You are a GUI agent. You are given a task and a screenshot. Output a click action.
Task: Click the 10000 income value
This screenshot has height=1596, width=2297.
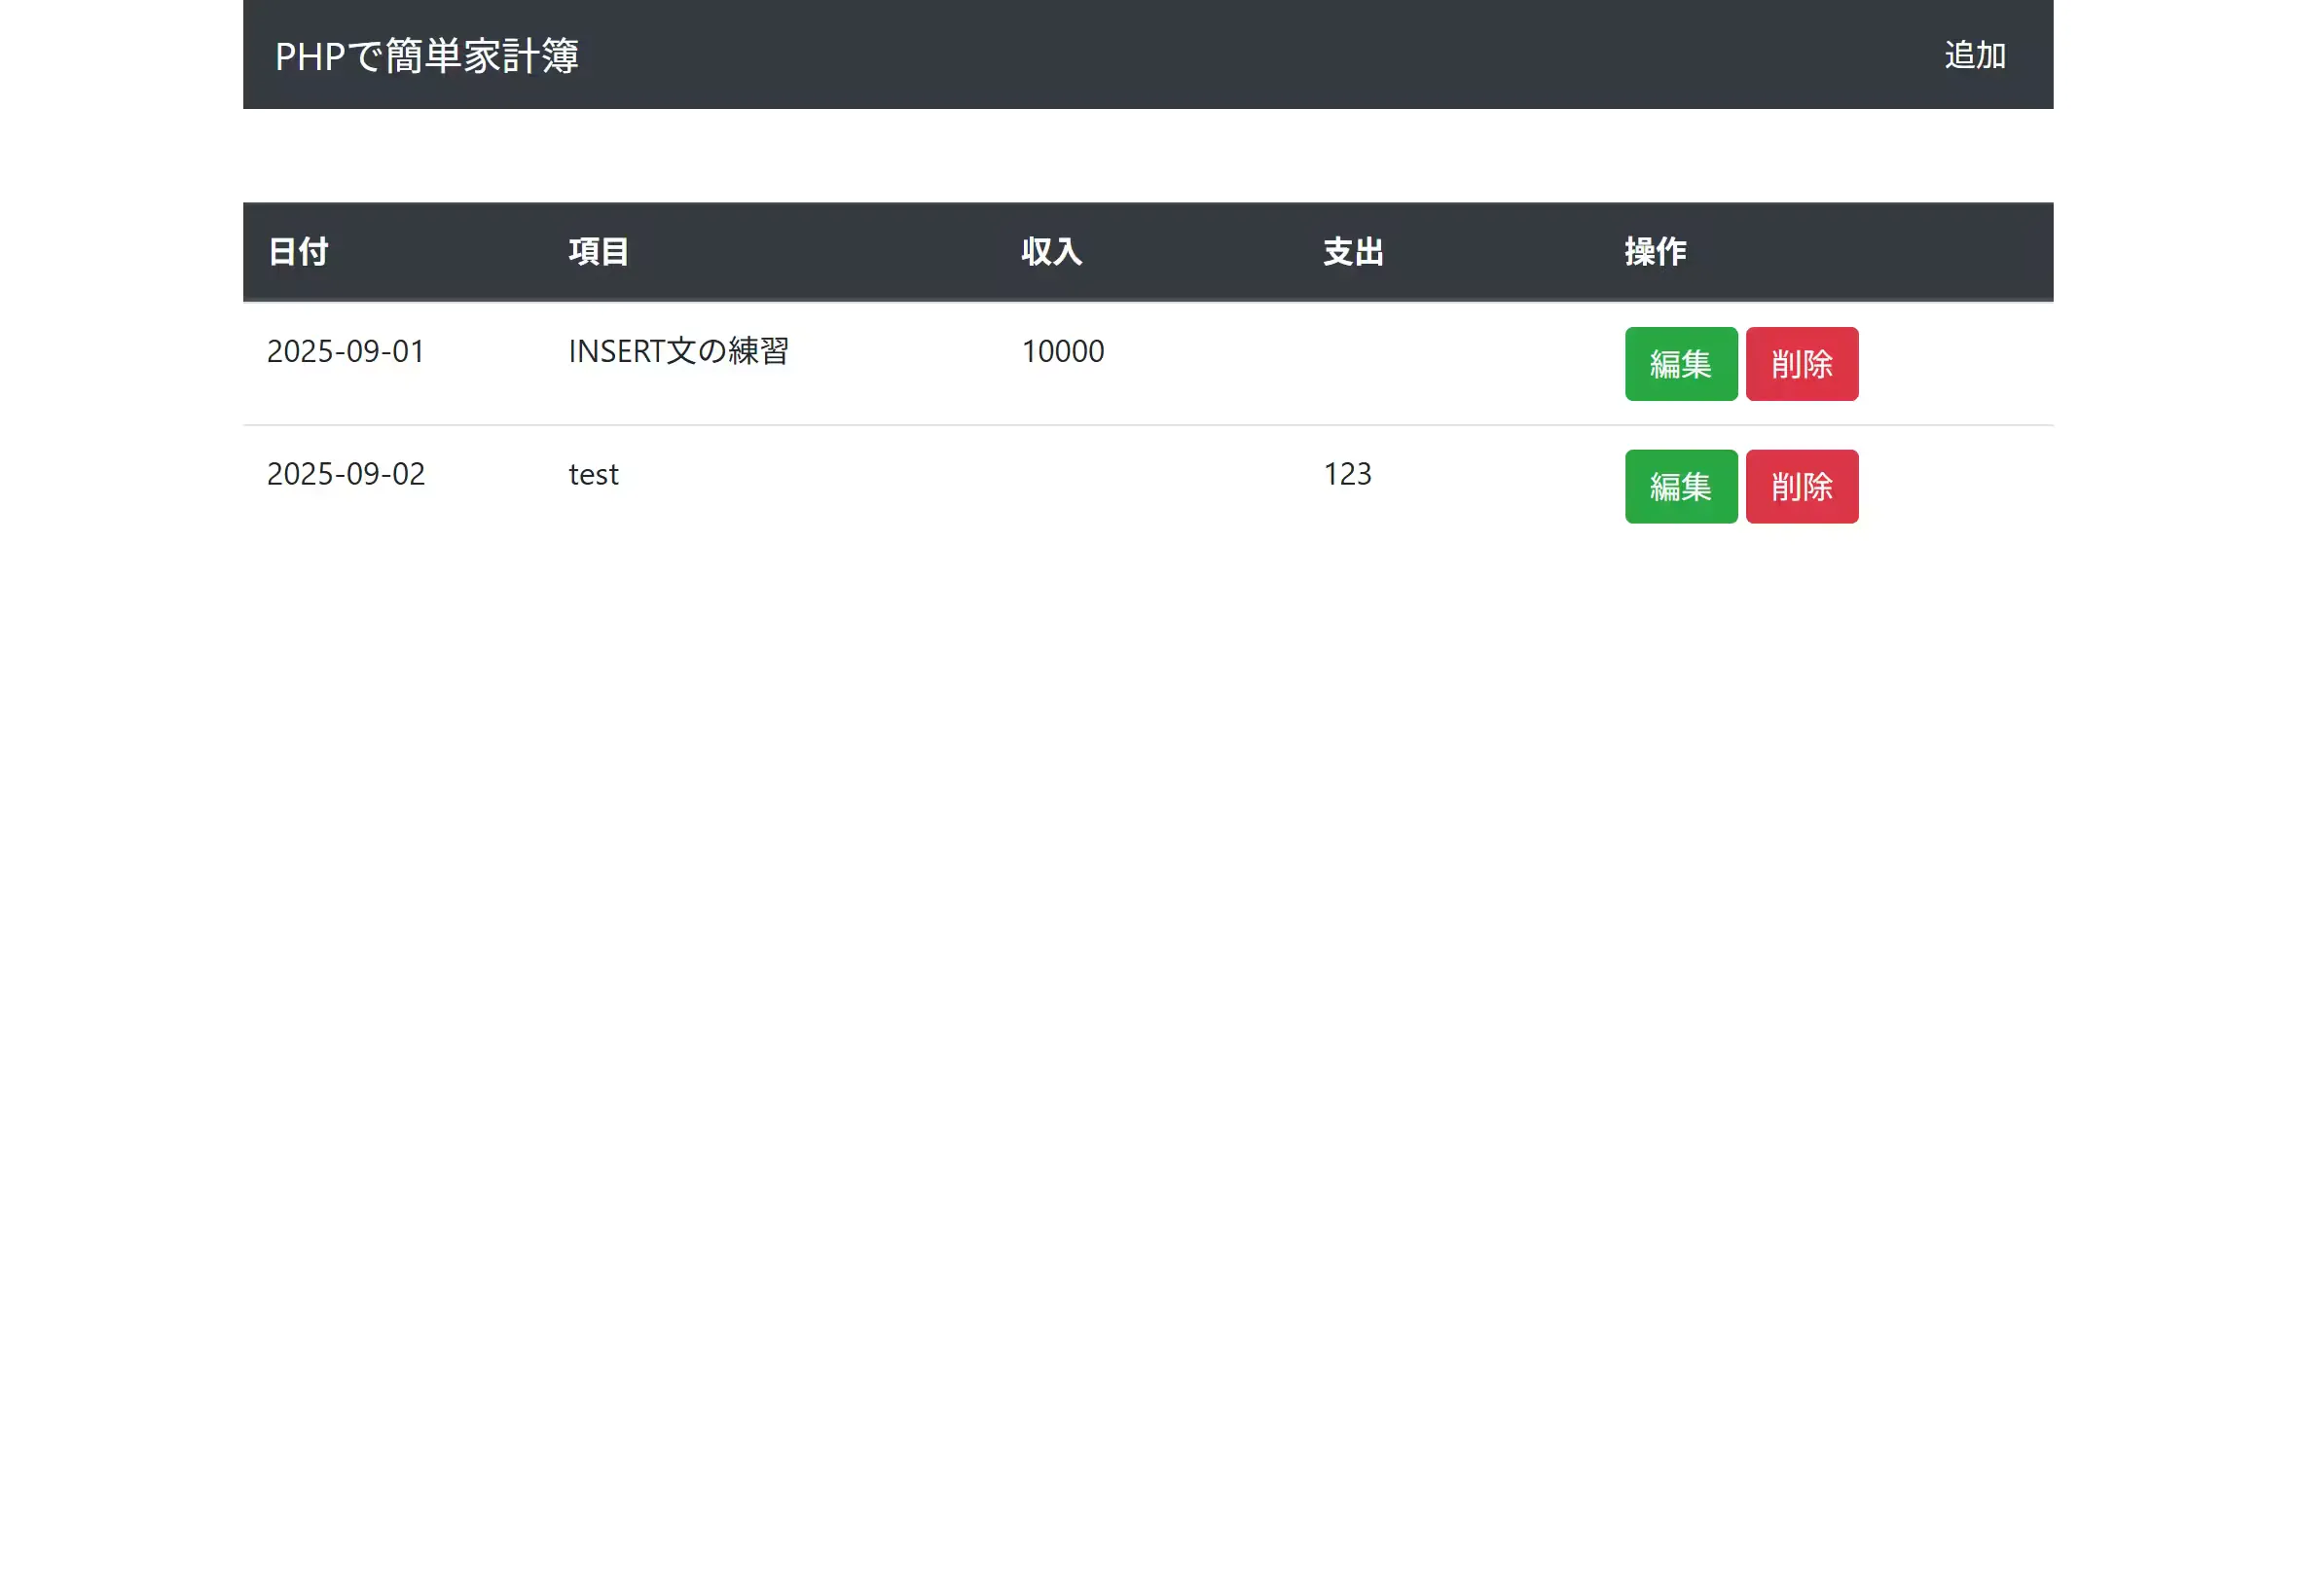1062,352
